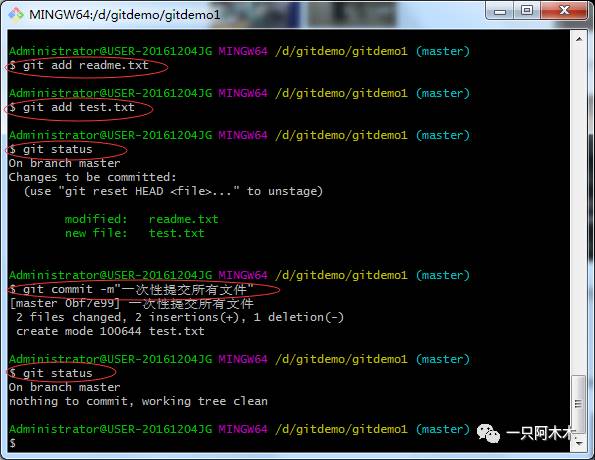Click the 'git add test.txt' command line
The height and width of the screenshot is (460, 595).
pyautogui.click(x=72, y=107)
